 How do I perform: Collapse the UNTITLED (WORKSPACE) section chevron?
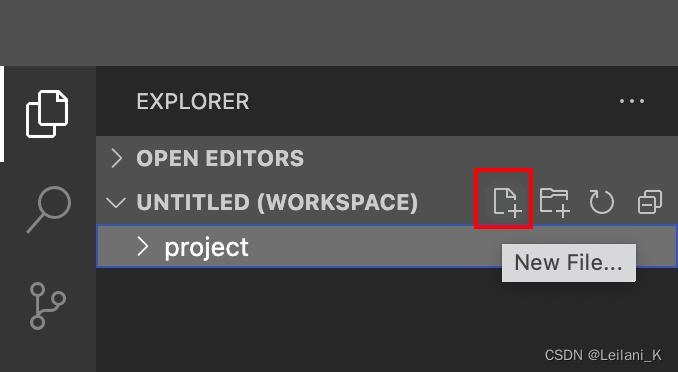[x=116, y=202]
